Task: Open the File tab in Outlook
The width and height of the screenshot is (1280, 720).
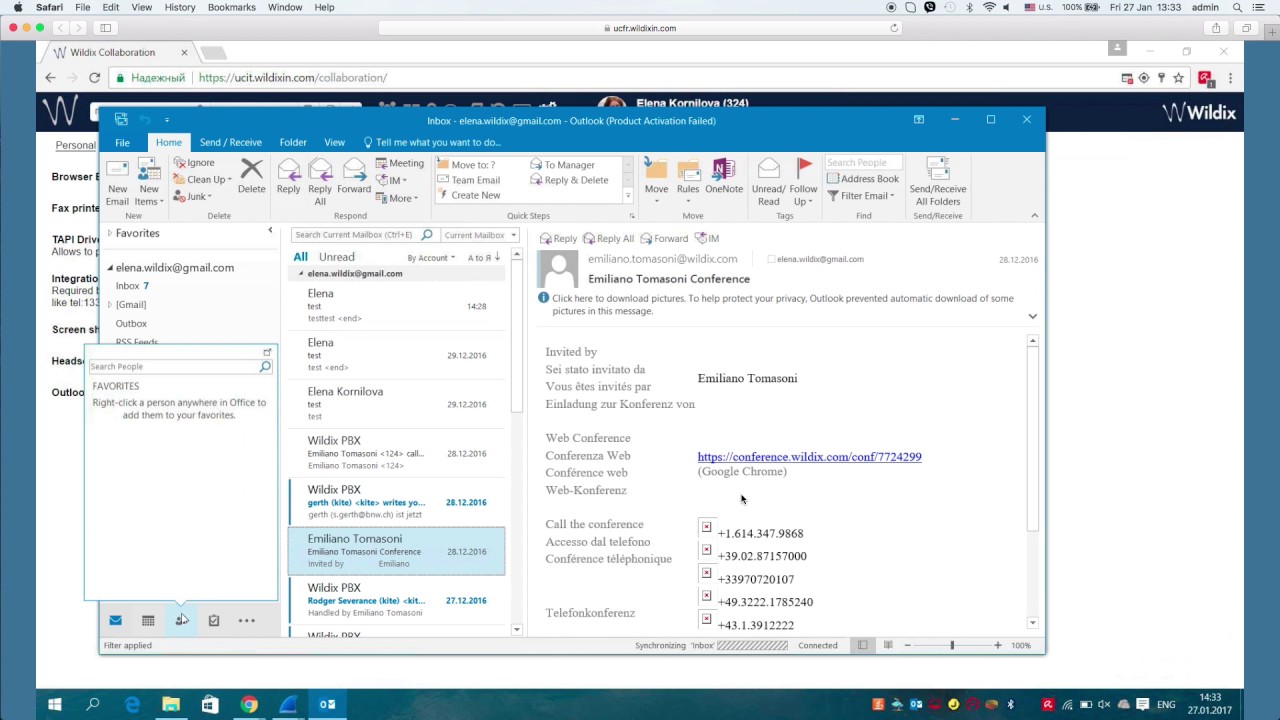Action: click(122, 142)
